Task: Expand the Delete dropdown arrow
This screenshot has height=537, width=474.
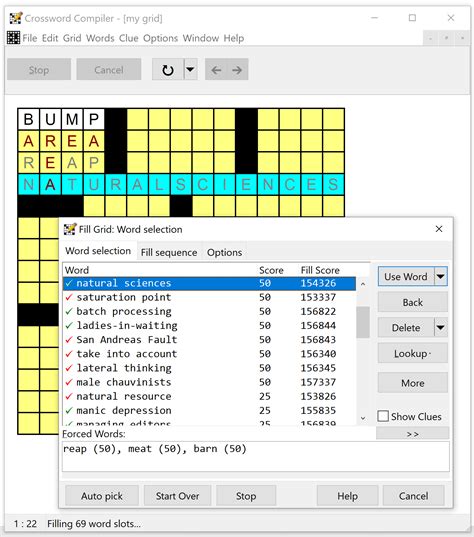Action: tap(441, 328)
